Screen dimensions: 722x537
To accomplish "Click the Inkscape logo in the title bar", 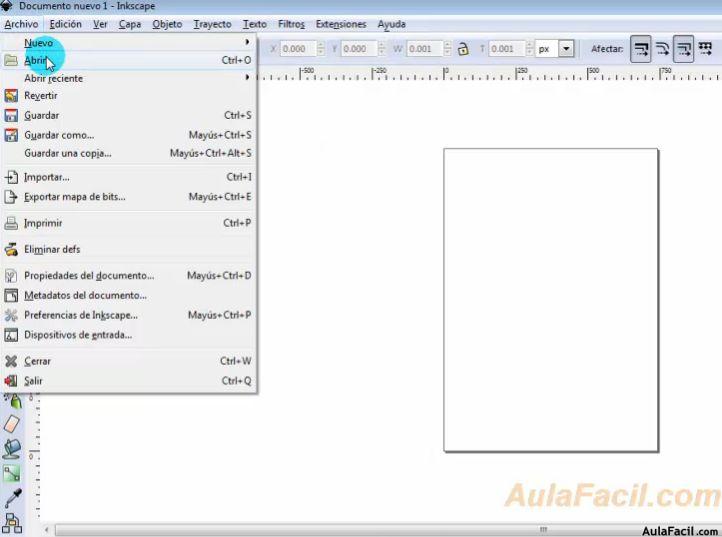I will [6, 6].
